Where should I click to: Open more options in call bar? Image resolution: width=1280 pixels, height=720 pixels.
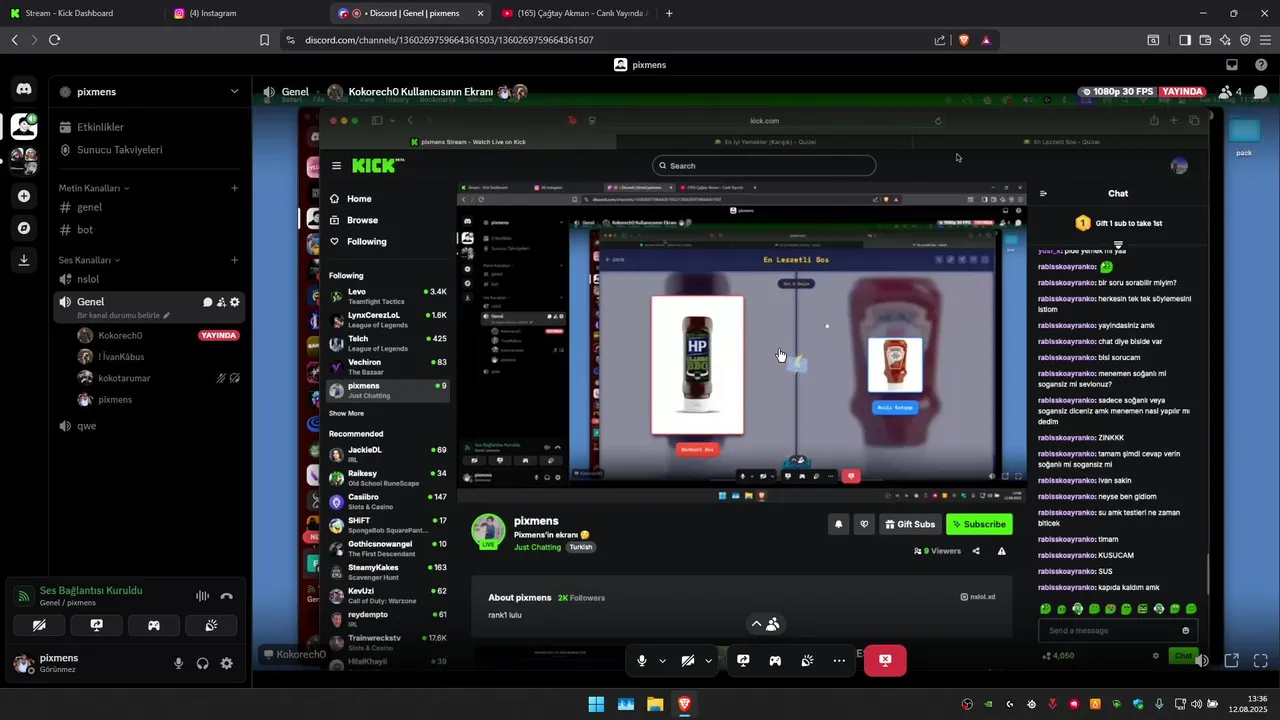pyautogui.click(x=839, y=661)
